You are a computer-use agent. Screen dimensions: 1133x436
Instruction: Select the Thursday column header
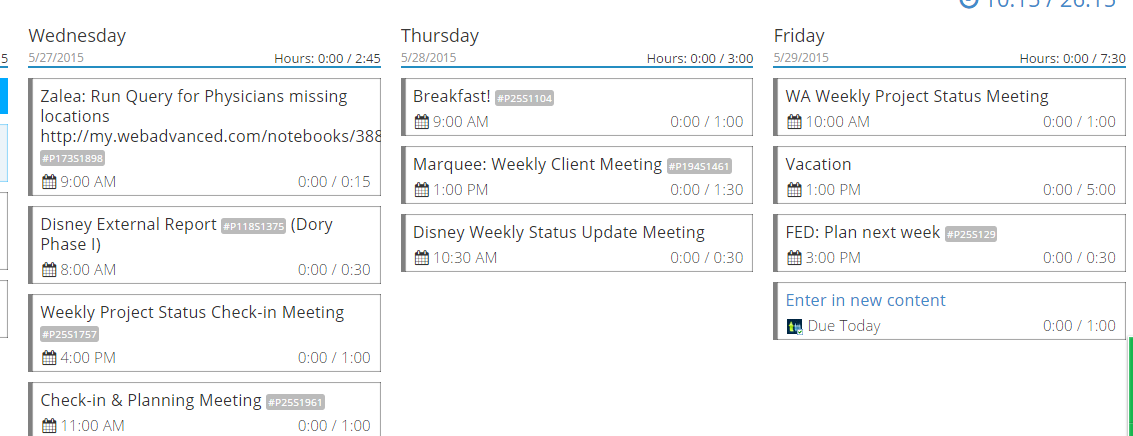point(440,36)
